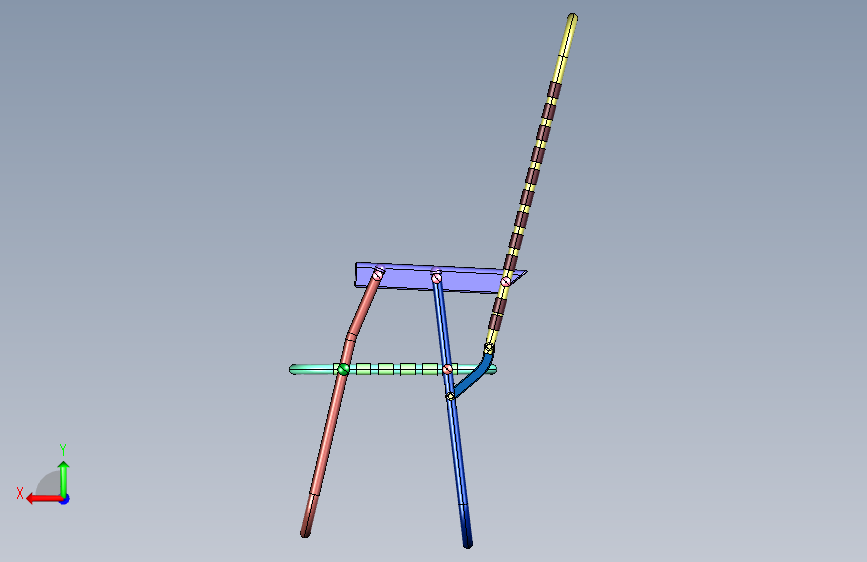The image size is (867, 562).
Task: Click the red X axis arrow of the triad
Action: click(x=44, y=499)
